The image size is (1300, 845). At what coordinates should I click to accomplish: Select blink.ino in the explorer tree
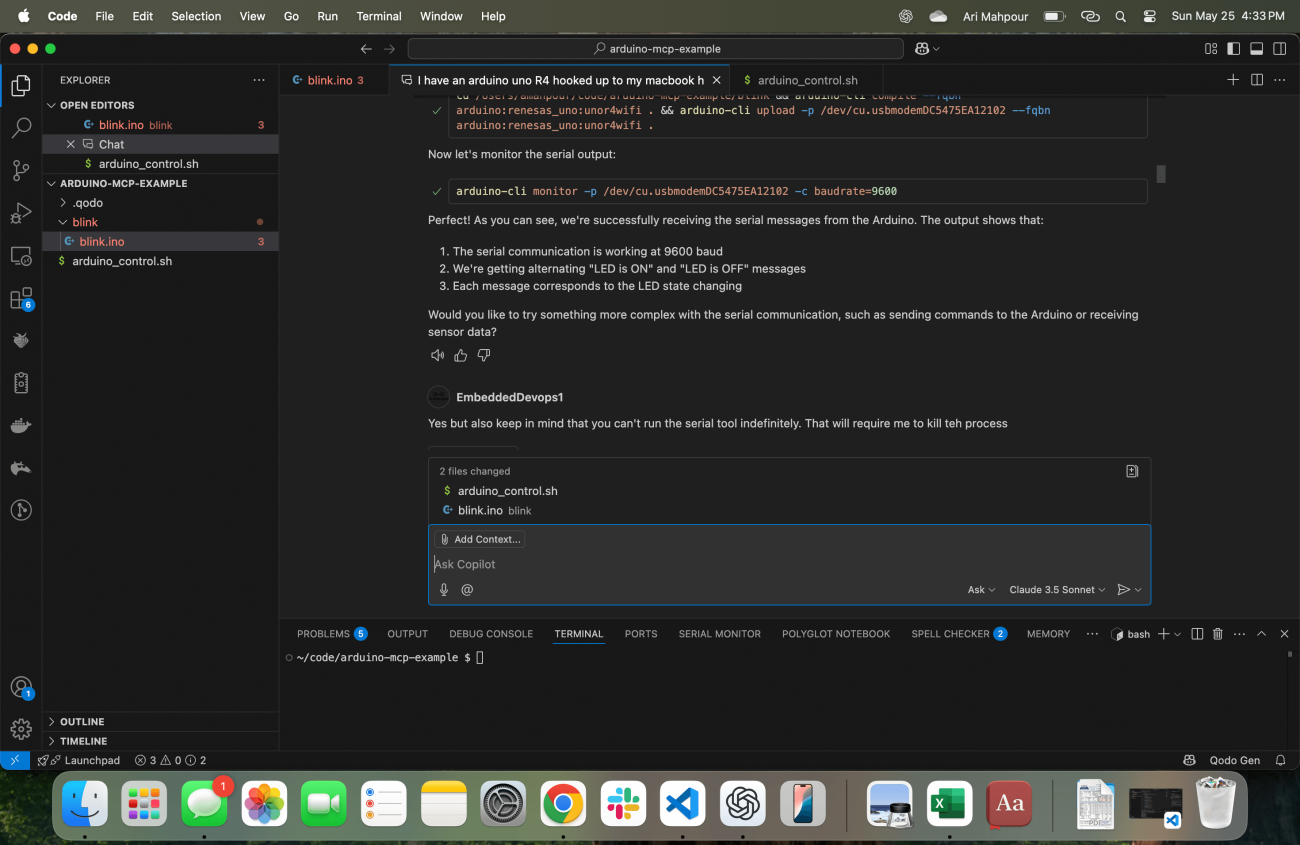[160, 242]
